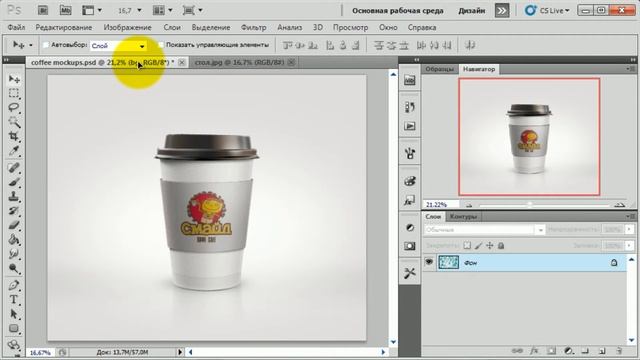Select the Type tool
Viewport: 640px width, 360px height.
[x=14, y=300]
